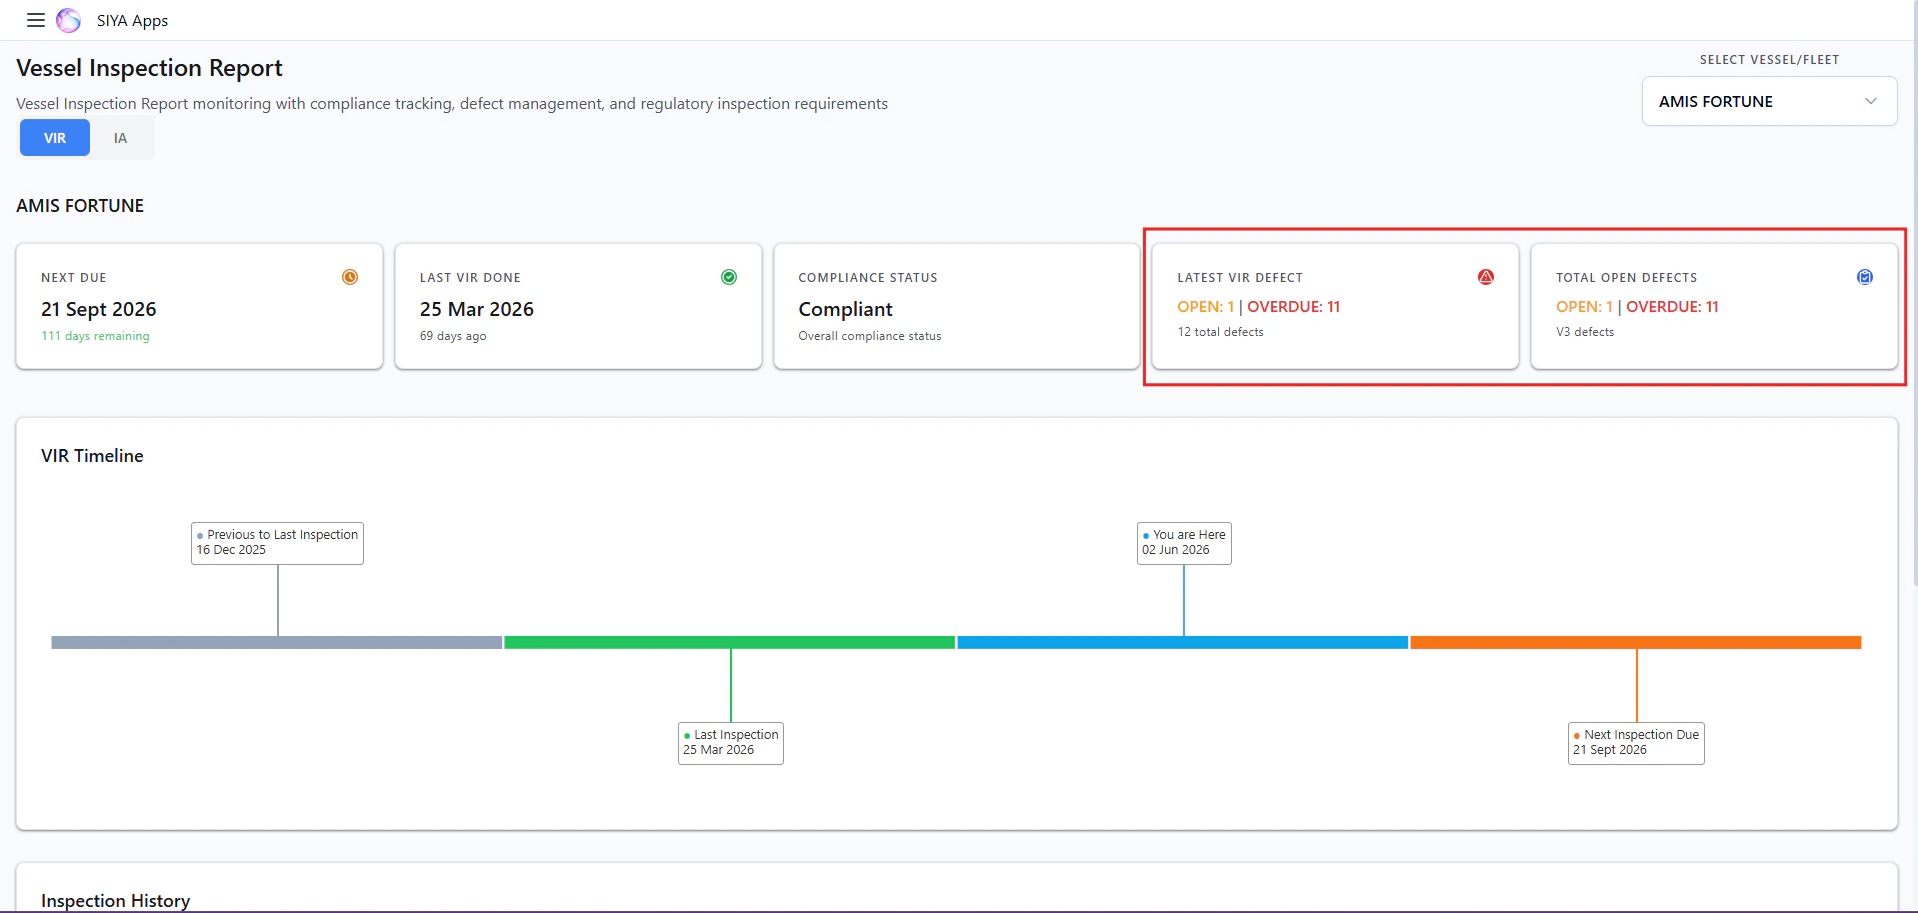Click the SIYA Apps title

click(x=132, y=20)
